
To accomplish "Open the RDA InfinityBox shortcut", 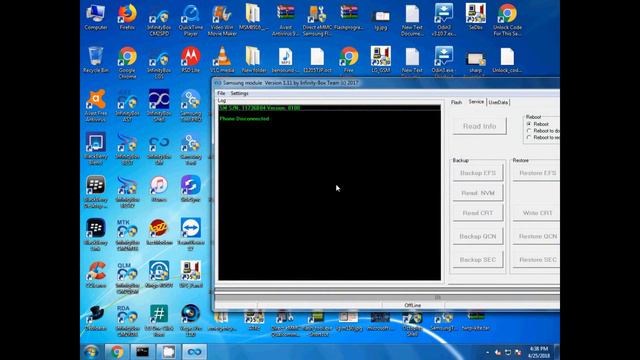I will click(x=127, y=321).
